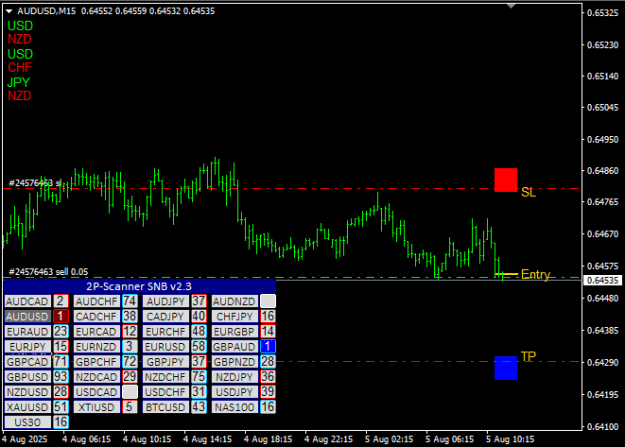Click the value 43 beside BTCUSD
This screenshot has width=625, height=447.
click(199, 407)
